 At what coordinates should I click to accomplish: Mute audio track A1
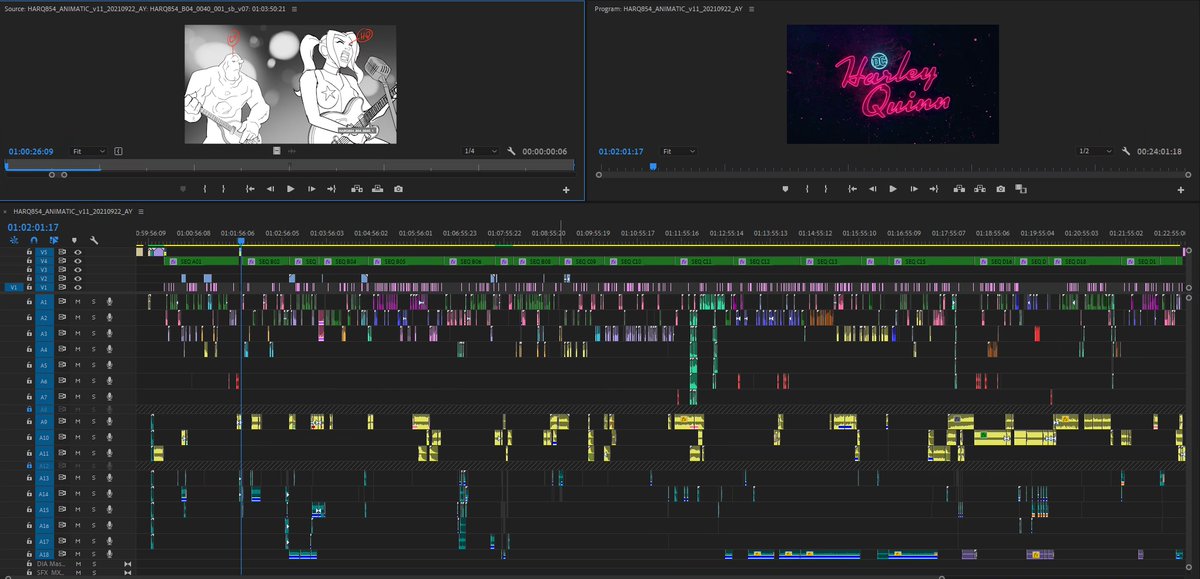click(x=77, y=301)
